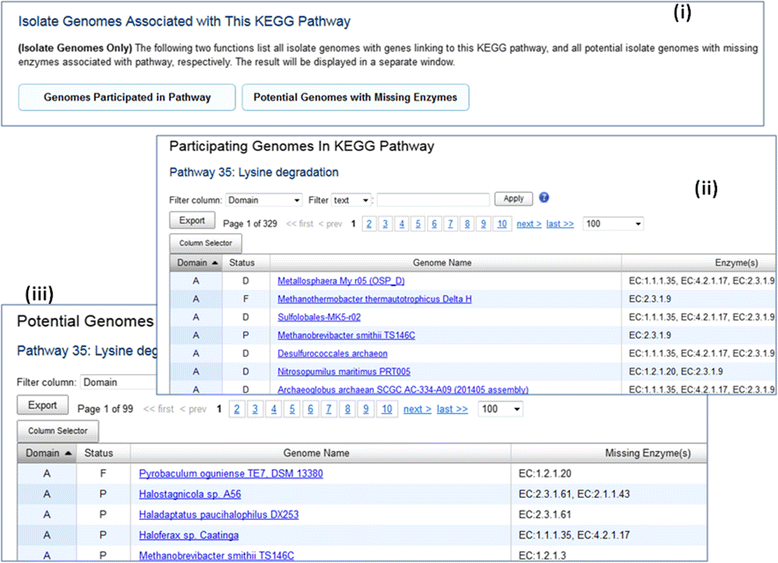Open Pyrobaculum oguniense TE7, DSM 13380 genome
The height and width of the screenshot is (563, 778).
click(231, 474)
